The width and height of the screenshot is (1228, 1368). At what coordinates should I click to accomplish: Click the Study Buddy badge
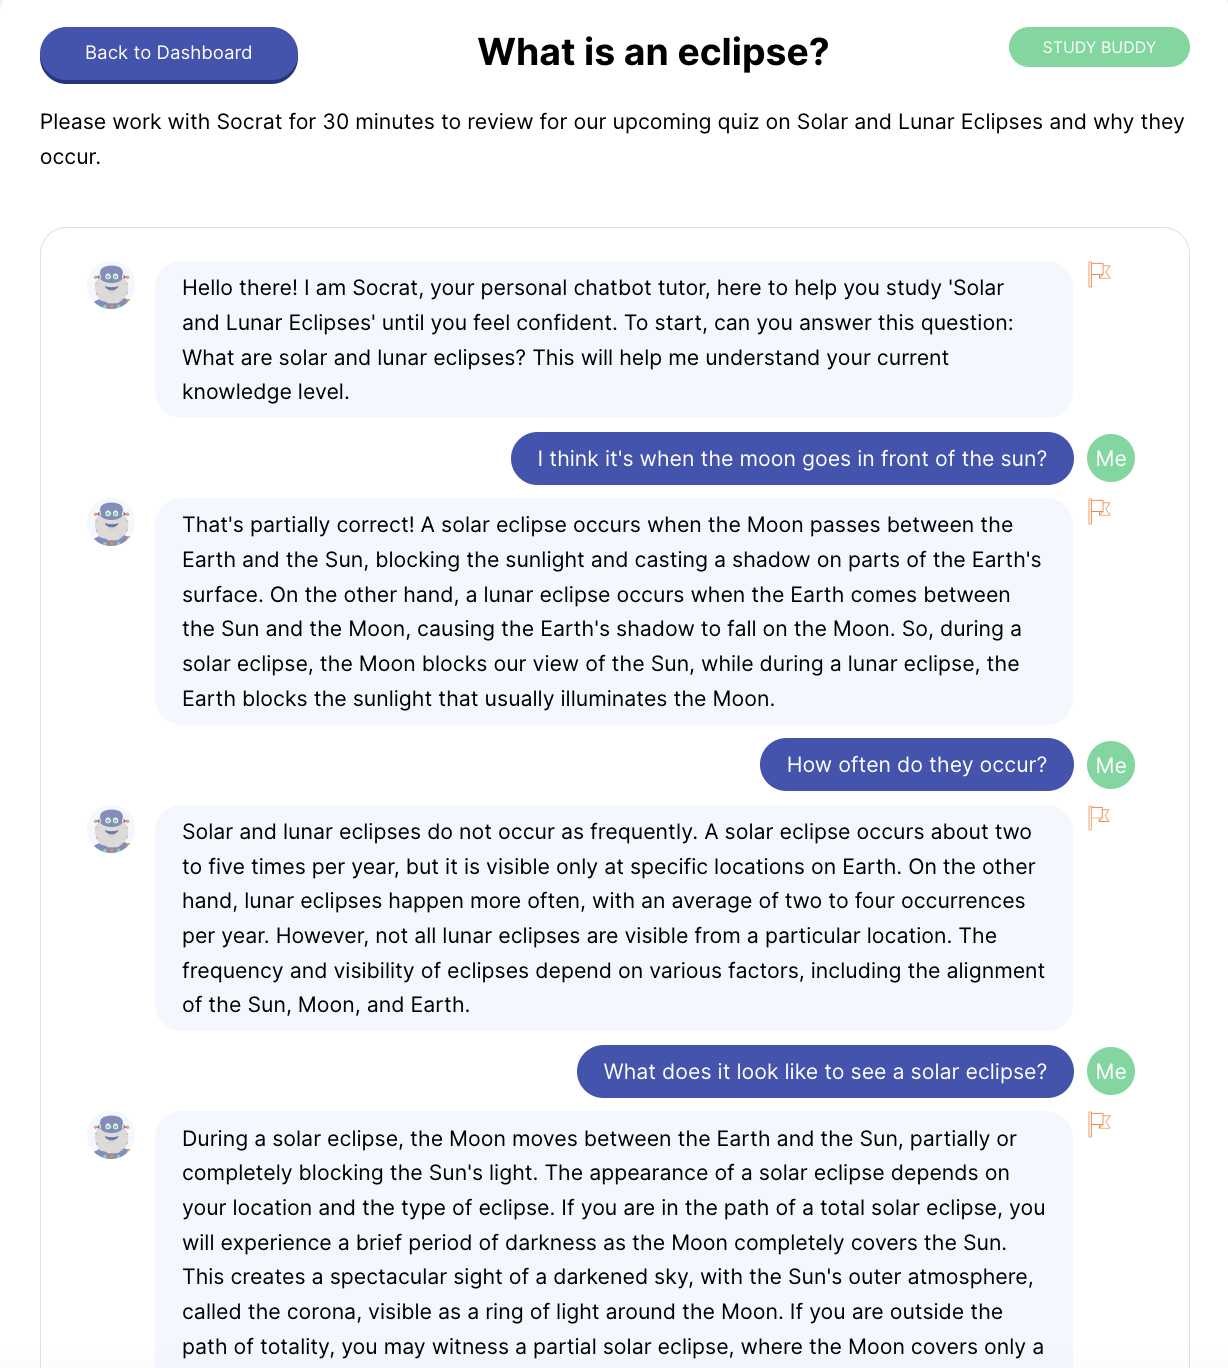pyautogui.click(x=1099, y=47)
